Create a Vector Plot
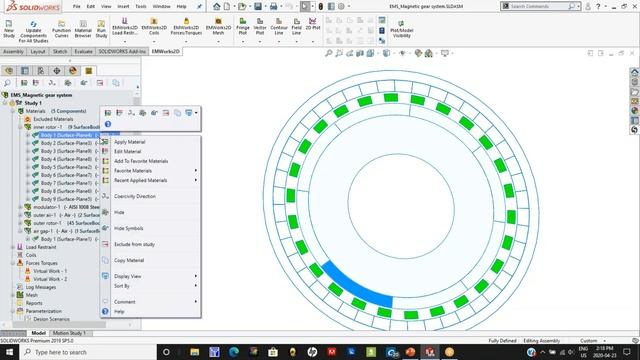Screen dimensions: 640x360 (x=260, y=26)
